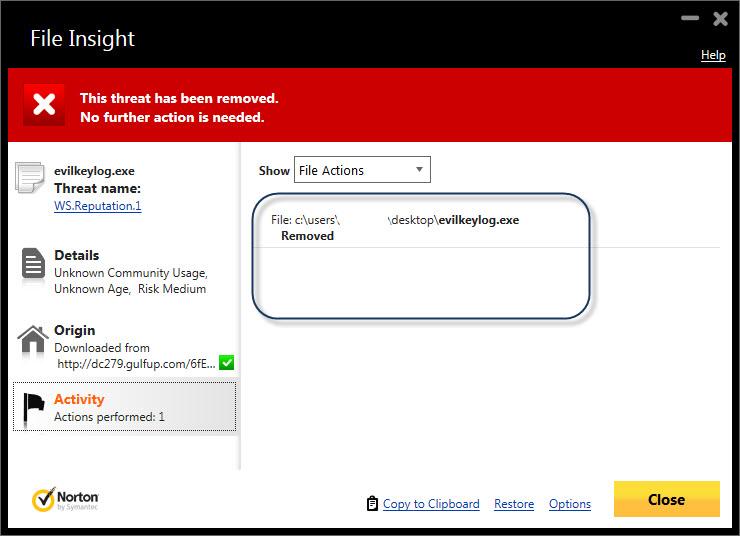Click the Origin house icon
The image size is (740, 536).
coord(33,339)
